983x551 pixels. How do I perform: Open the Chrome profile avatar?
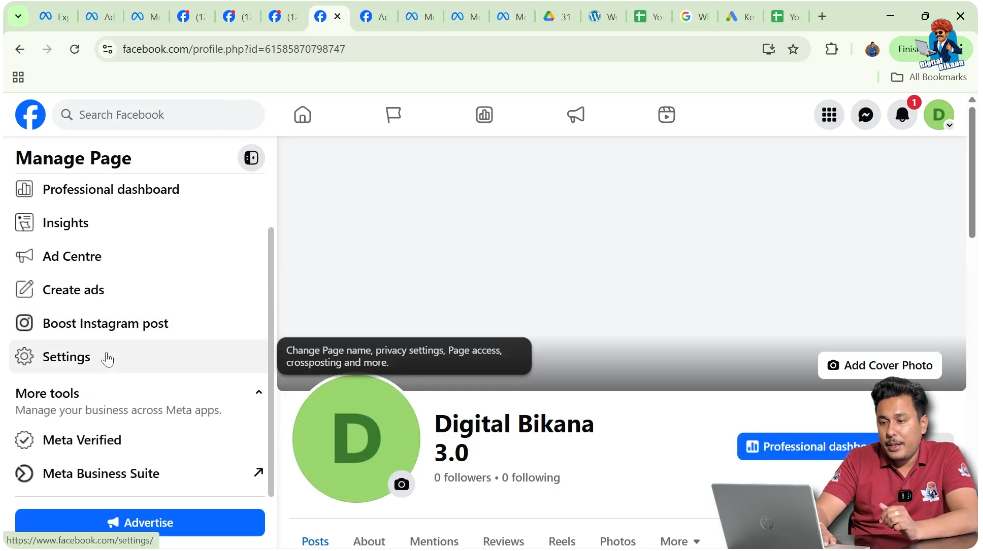(872, 49)
